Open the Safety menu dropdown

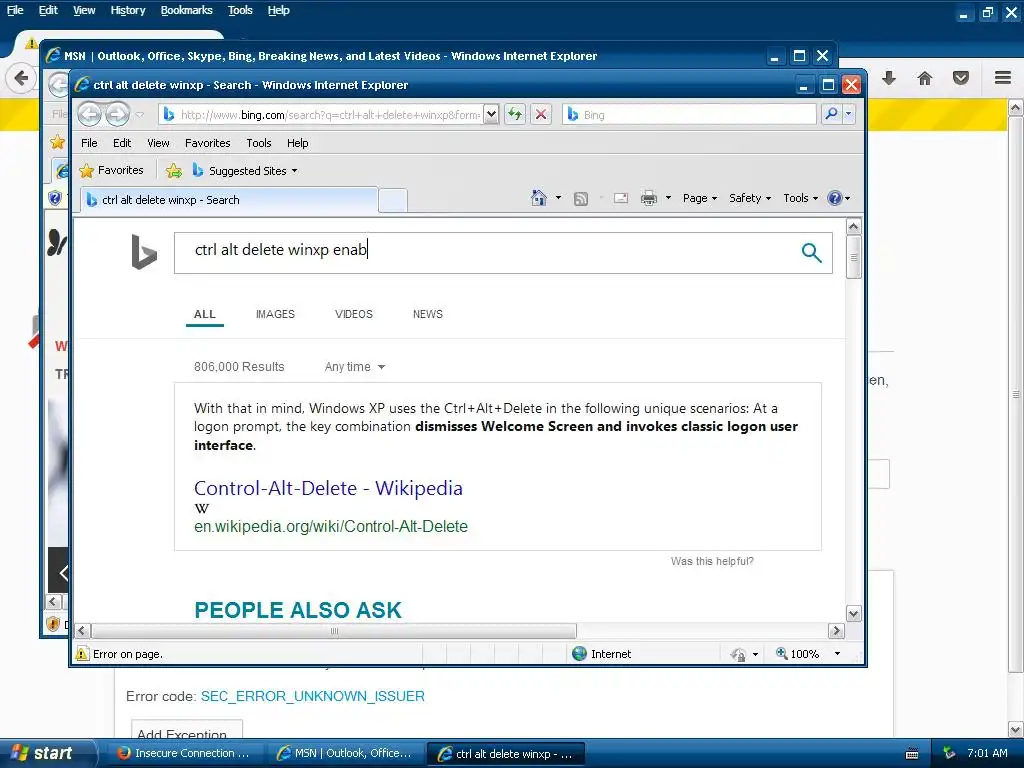750,198
